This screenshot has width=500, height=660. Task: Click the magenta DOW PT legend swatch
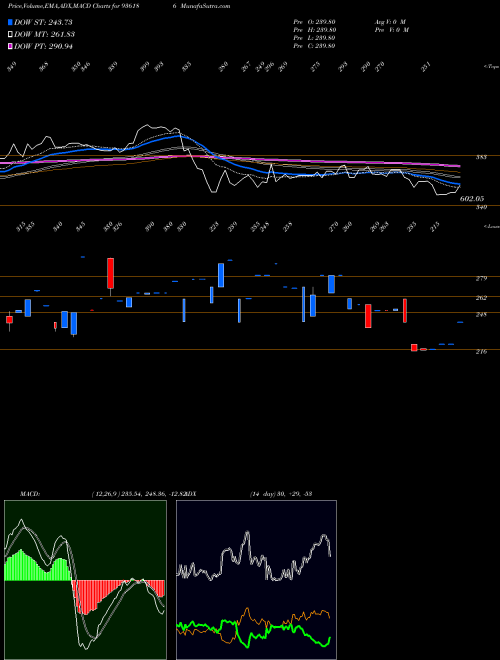(x=10, y=46)
